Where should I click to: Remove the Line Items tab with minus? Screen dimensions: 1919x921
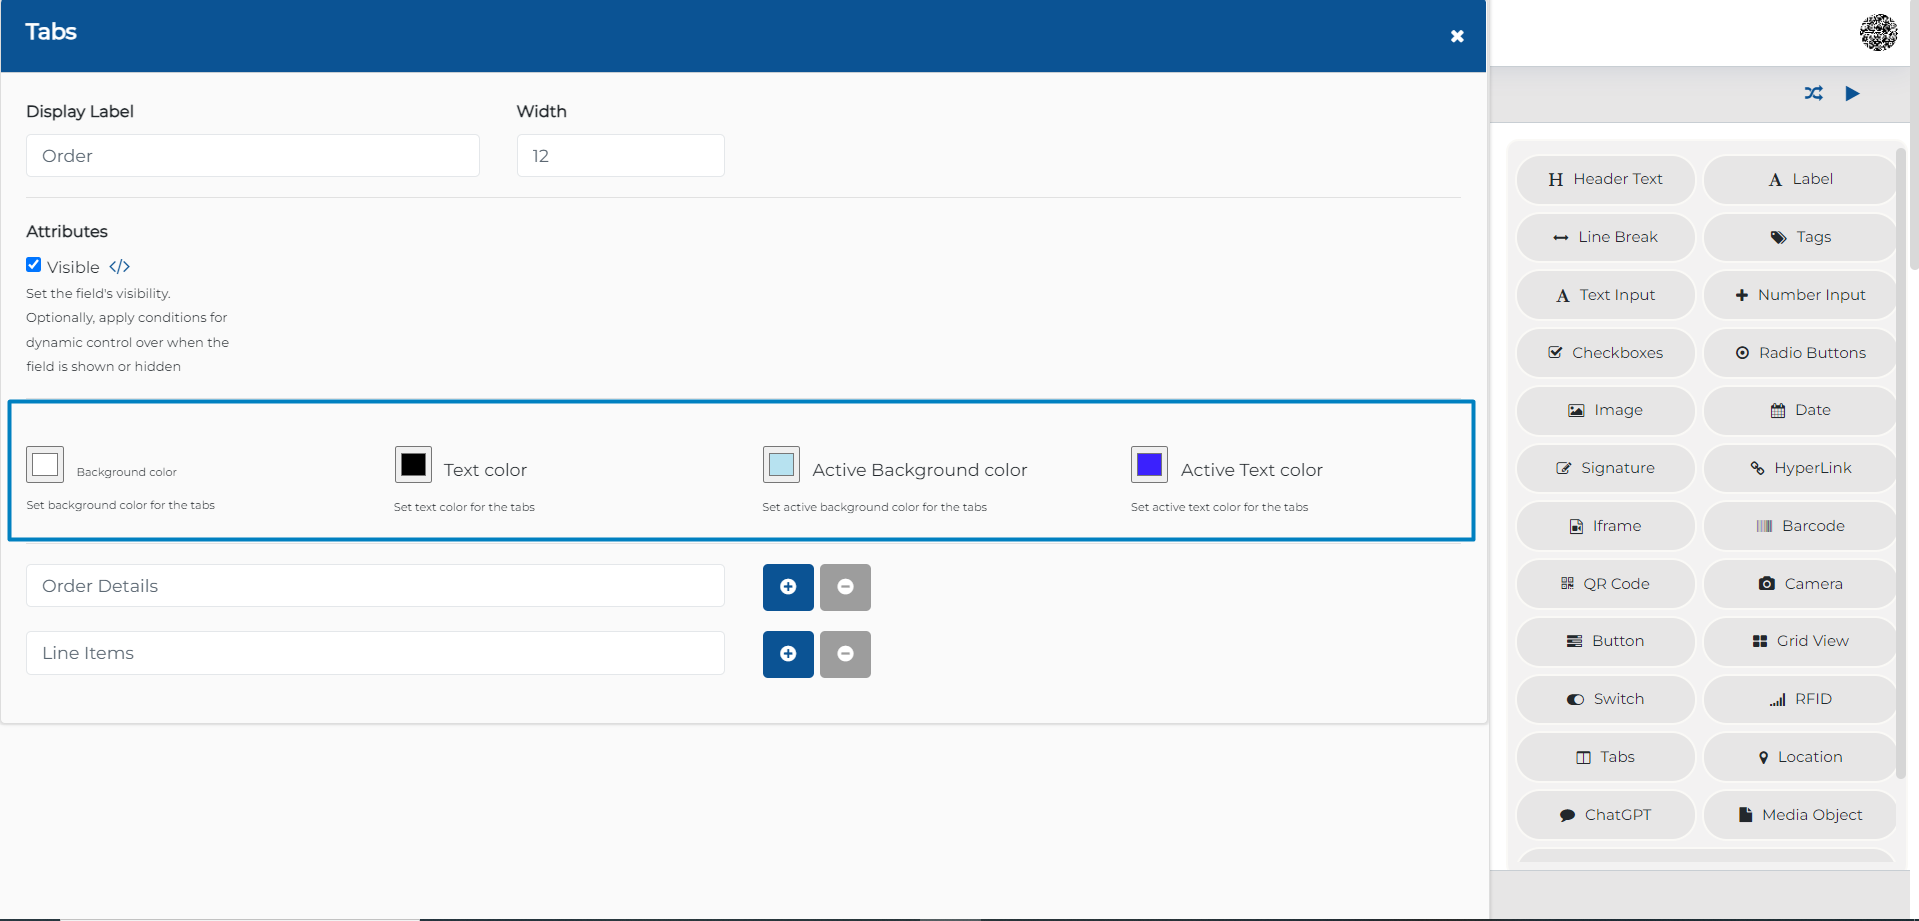click(845, 654)
